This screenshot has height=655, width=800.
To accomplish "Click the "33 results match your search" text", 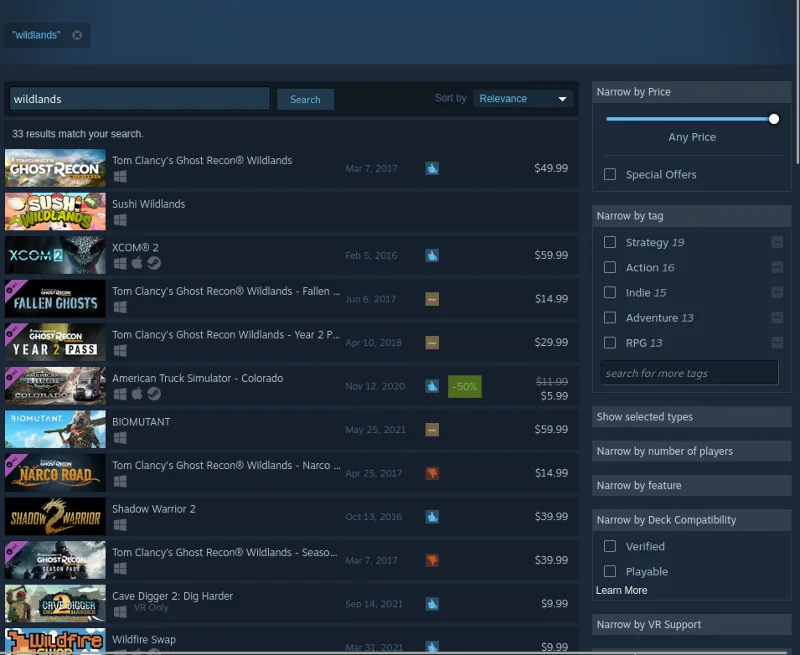I will [x=78, y=134].
